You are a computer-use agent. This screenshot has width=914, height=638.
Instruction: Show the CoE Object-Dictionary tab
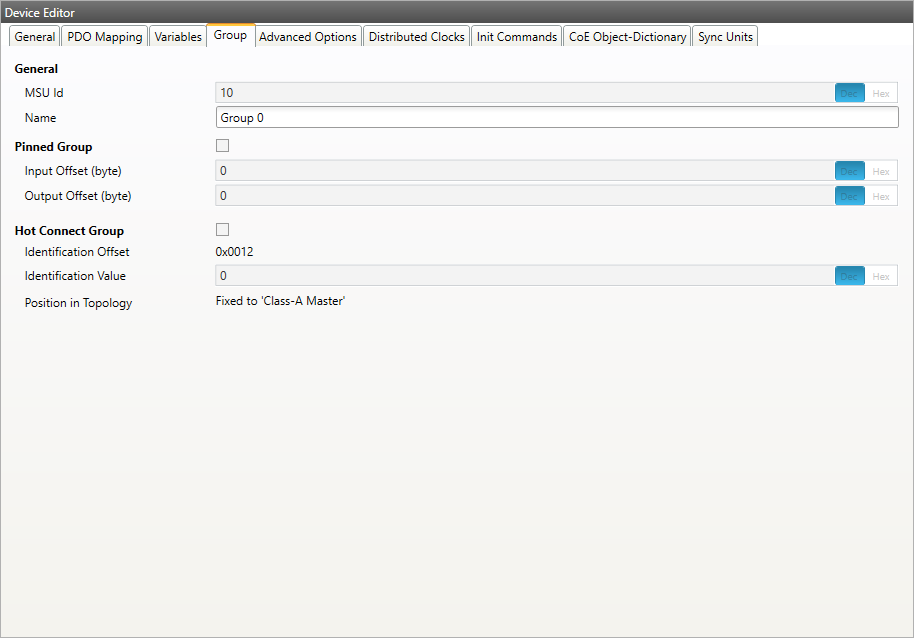click(627, 37)
